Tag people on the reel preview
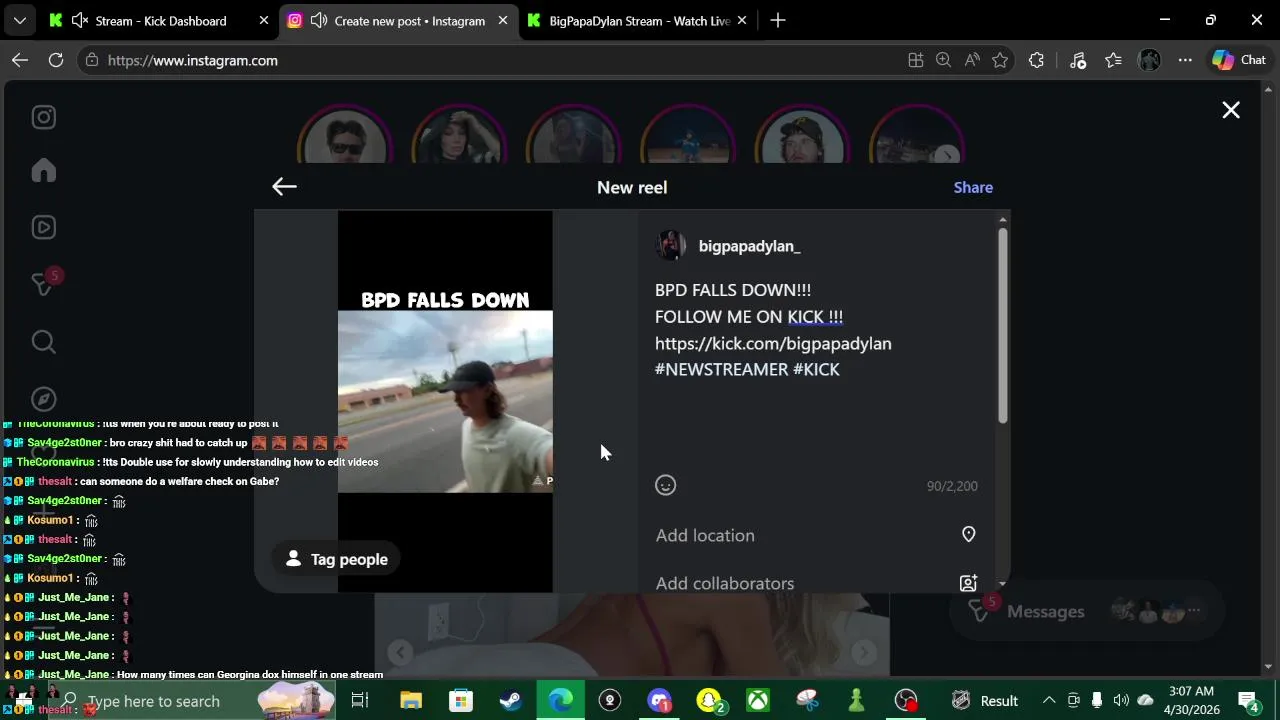This screenshot has height=720, width=1280. 336,559
